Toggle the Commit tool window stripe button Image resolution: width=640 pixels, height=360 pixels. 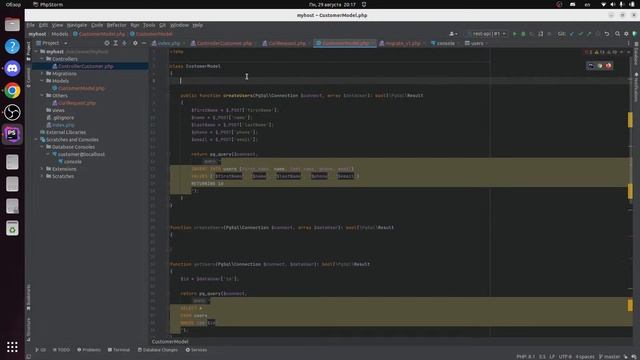tap(28, 78)
